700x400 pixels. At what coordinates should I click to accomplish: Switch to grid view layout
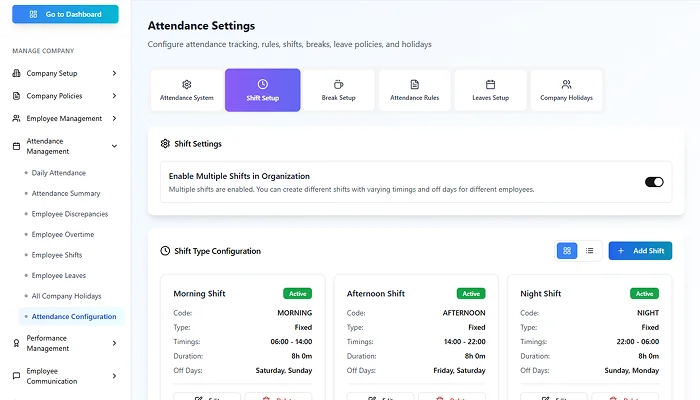(567, 251)
